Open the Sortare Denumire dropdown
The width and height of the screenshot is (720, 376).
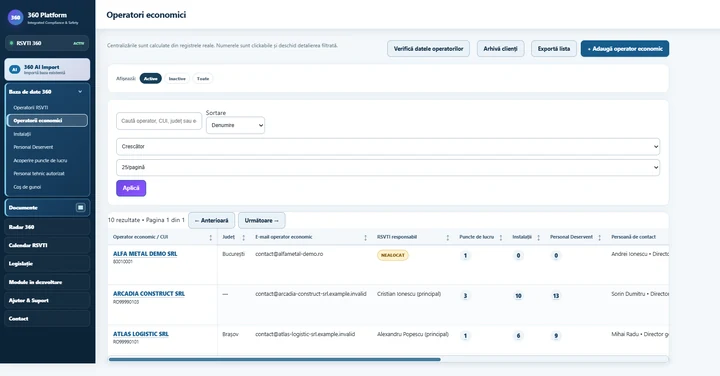point(235,125)
